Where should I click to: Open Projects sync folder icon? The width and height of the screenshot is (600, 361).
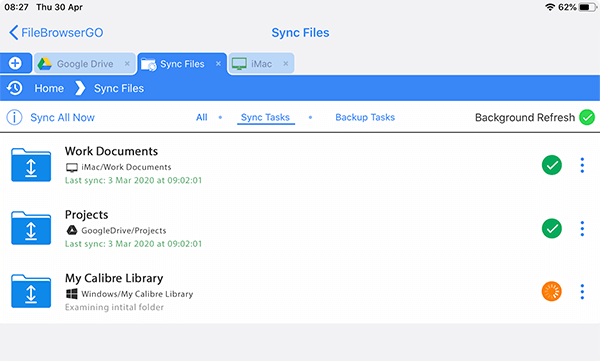point(31,228)
